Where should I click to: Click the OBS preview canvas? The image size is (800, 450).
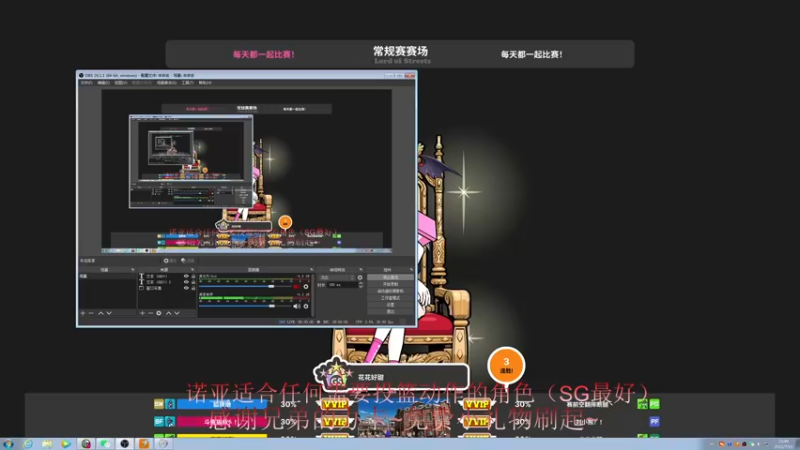(246, 171)
